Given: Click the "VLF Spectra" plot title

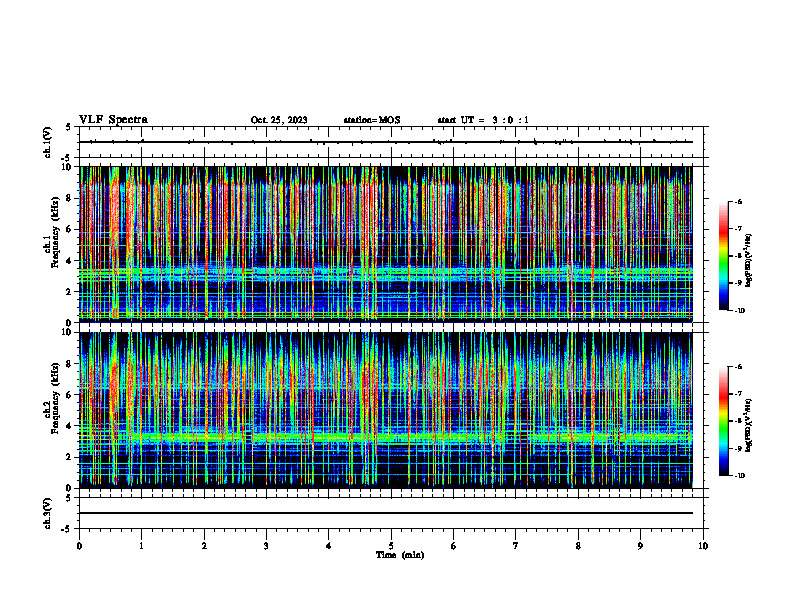Looking at the screenshot, I should coord(113,120).
